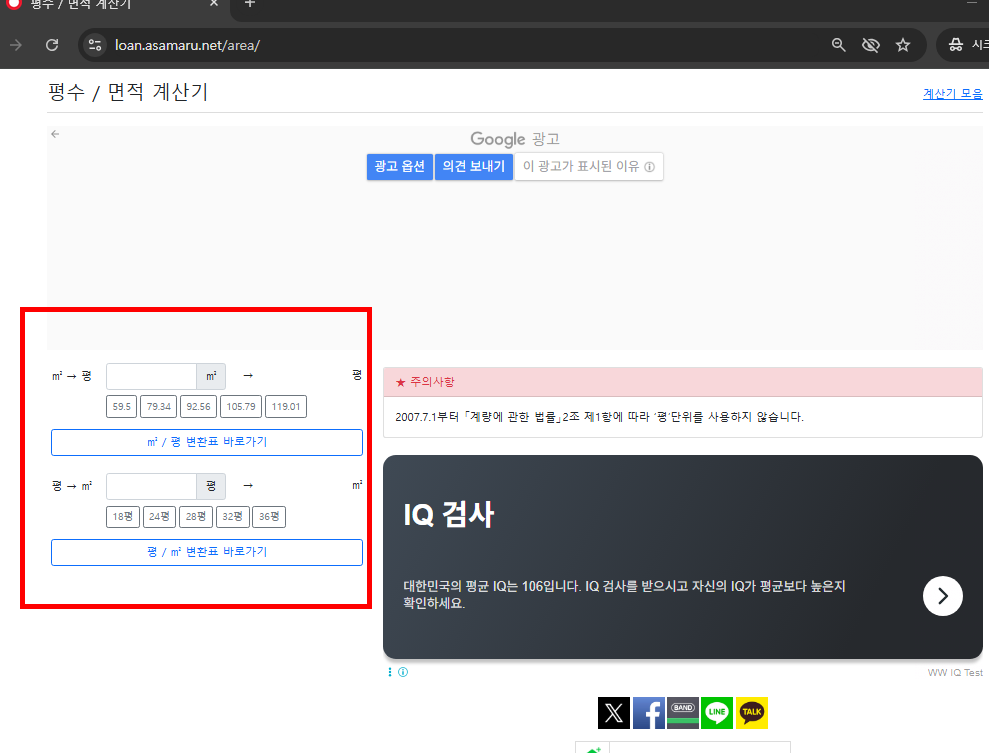Click the KakaoTalk share icon

tap(751, 713)
